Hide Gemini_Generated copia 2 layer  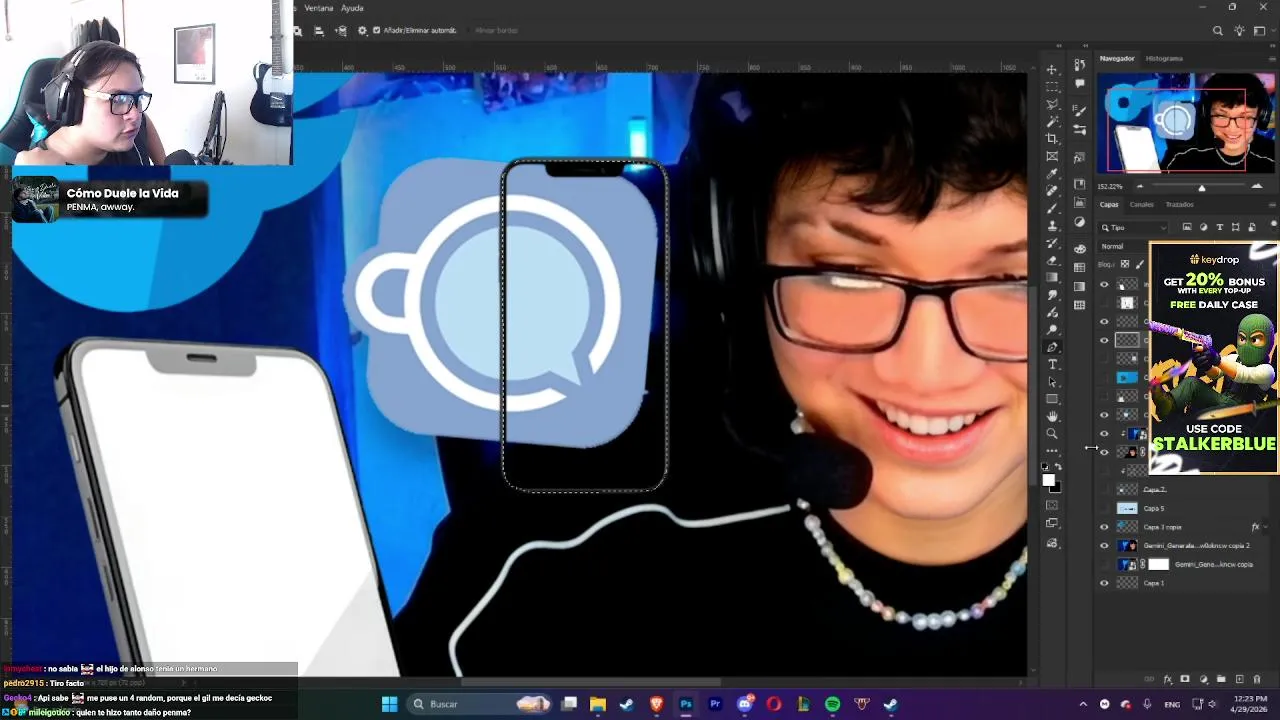1104,546
